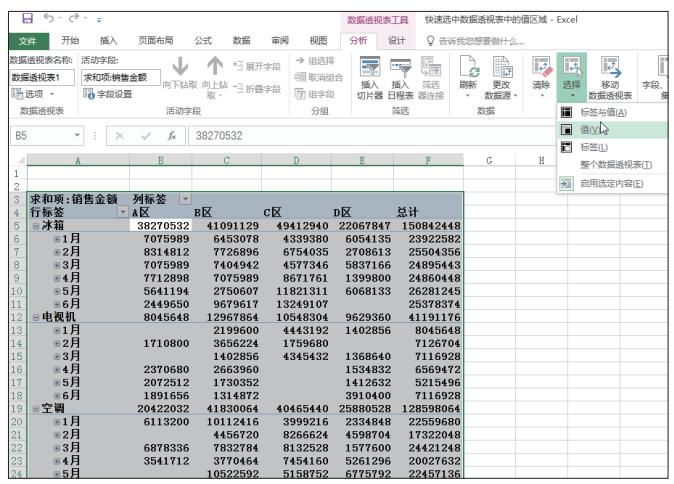Click 组字段 group field
Screen dimensions: 674x484
pyautogui.click(x=315, y=94)
